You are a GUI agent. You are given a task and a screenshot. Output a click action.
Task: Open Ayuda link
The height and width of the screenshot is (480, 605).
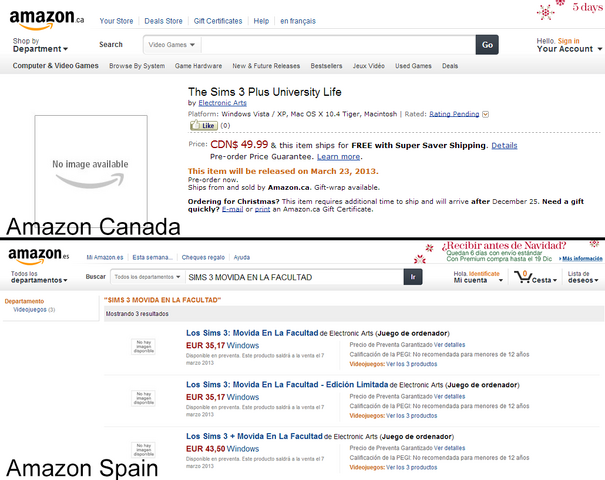pyautogui.click(x=242, y=257)
